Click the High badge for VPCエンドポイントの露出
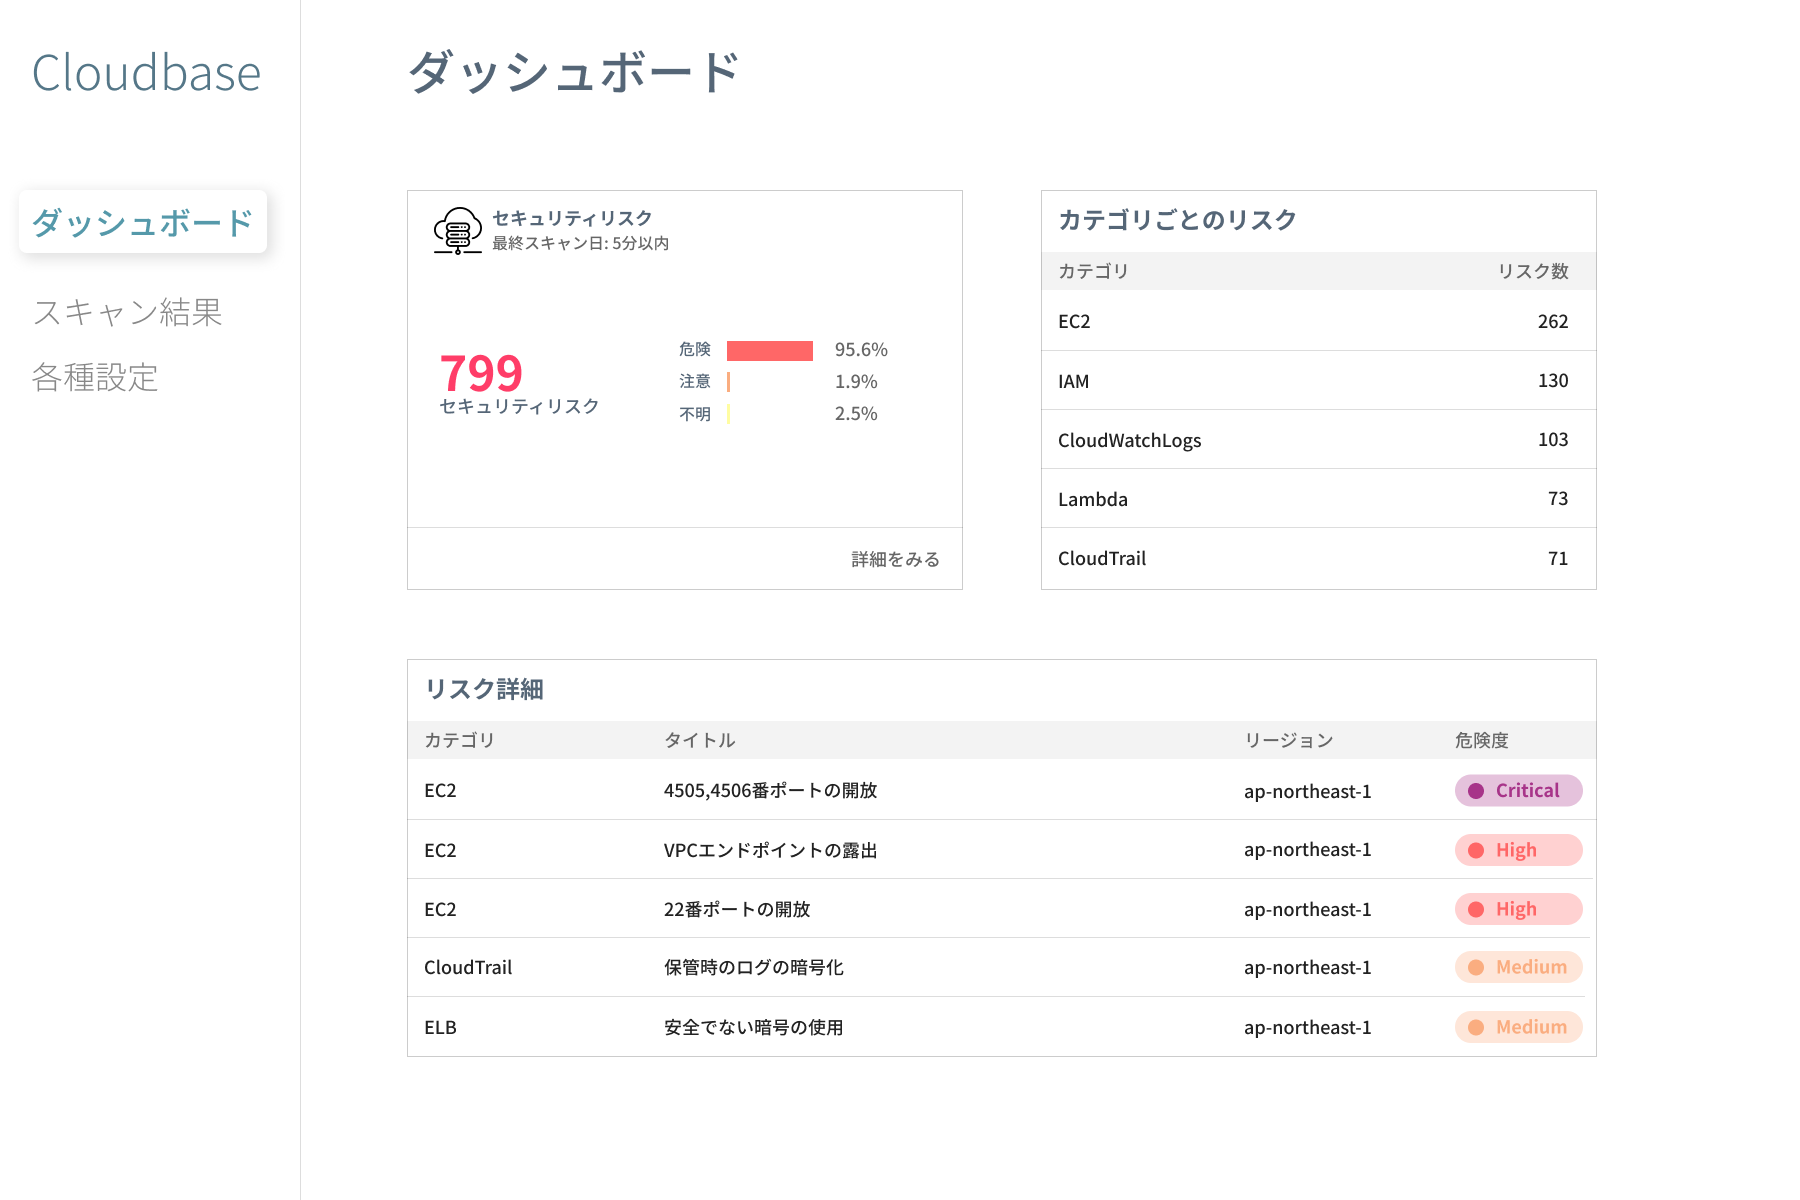 tap(1518, 850)
